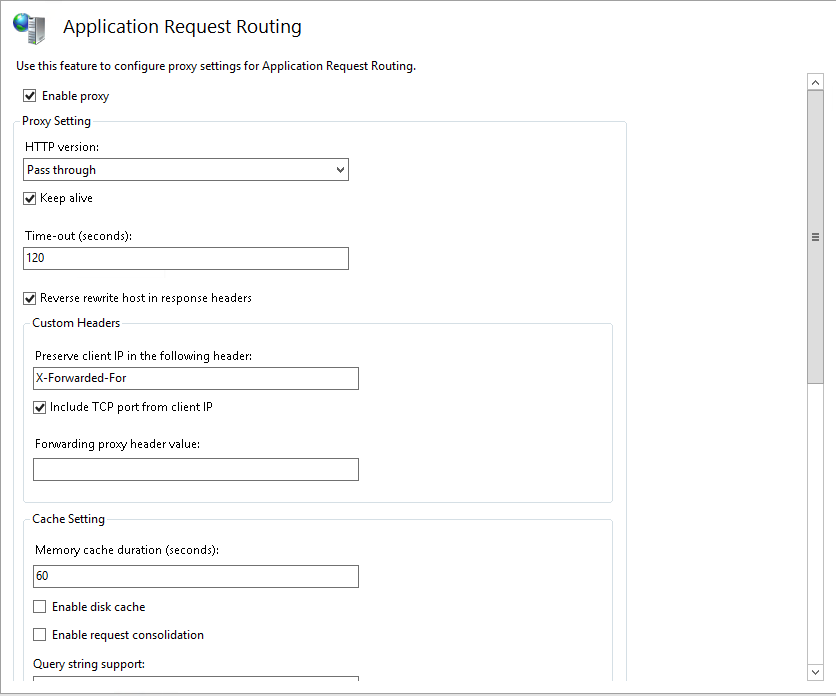Toggle Include TCP port from client IP
Screen dimensions: 836x696
coord(39,407)
